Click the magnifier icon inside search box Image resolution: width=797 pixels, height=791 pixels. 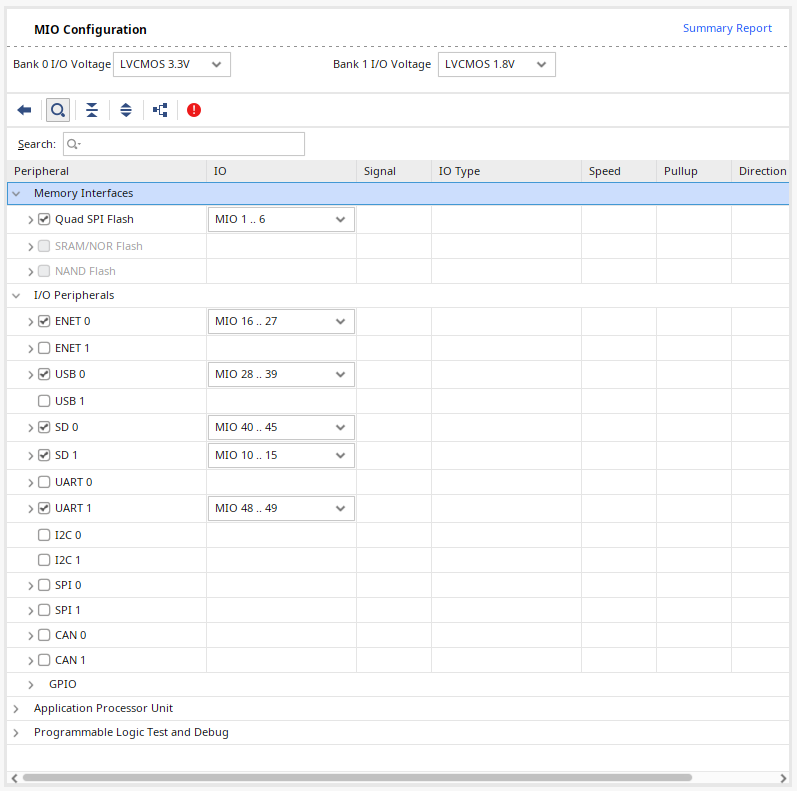click(x=73, y=144)
